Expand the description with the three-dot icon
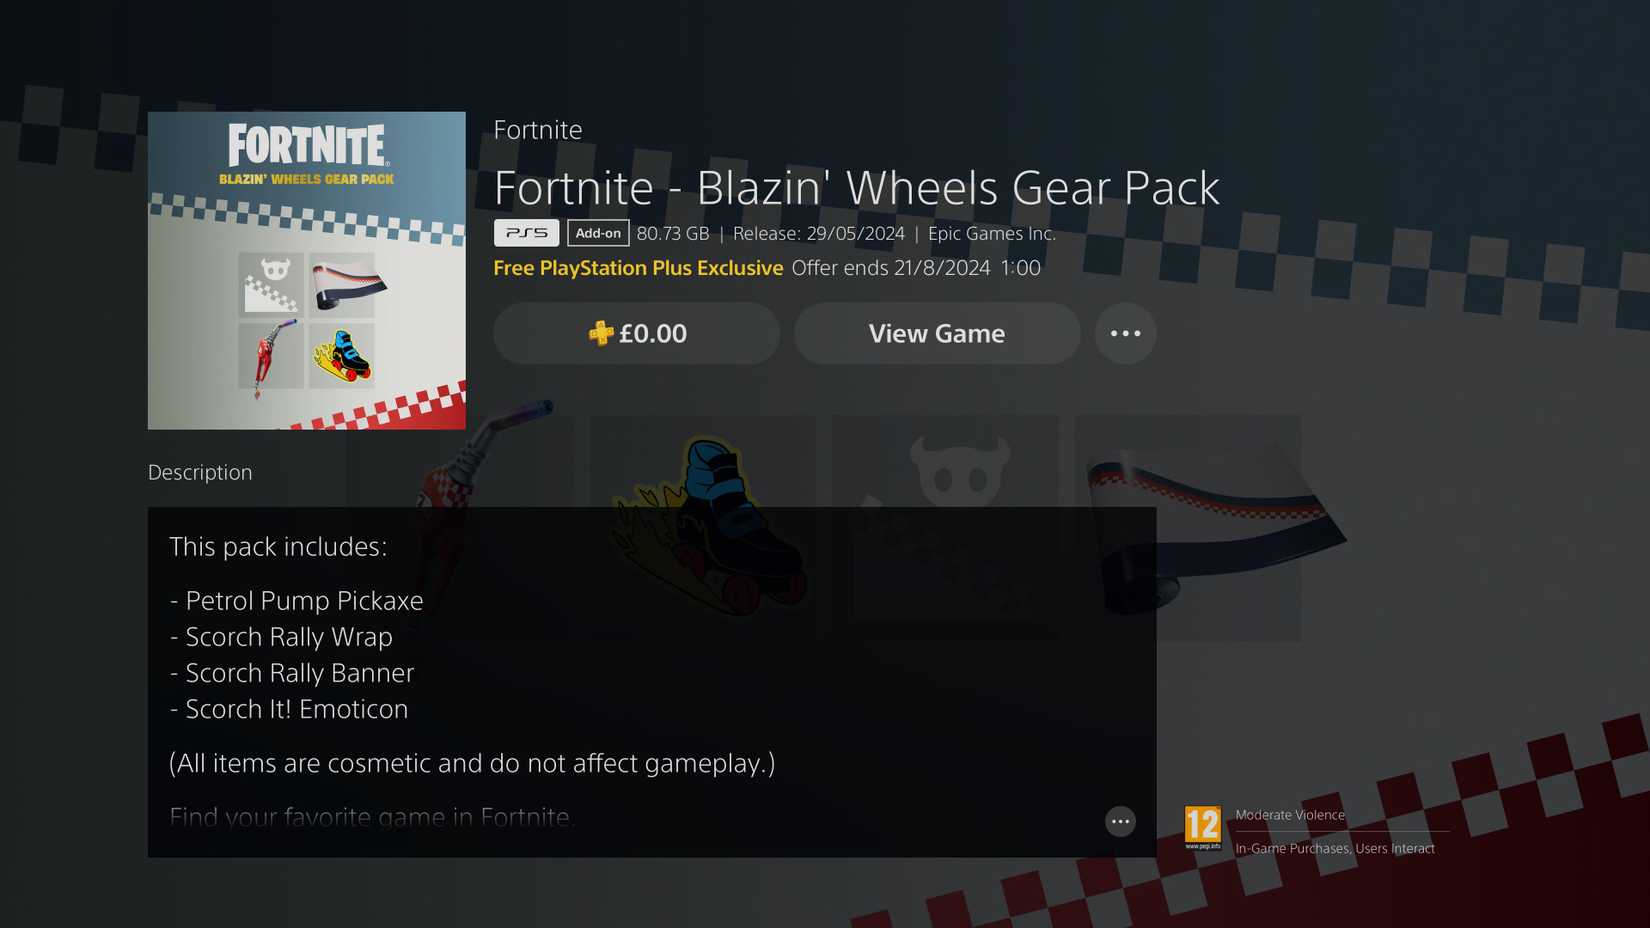 coord(1120,821)
